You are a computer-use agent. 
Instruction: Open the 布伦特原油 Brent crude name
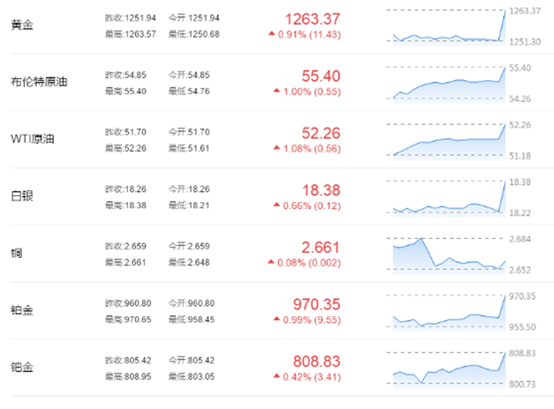tap(39, 82)
